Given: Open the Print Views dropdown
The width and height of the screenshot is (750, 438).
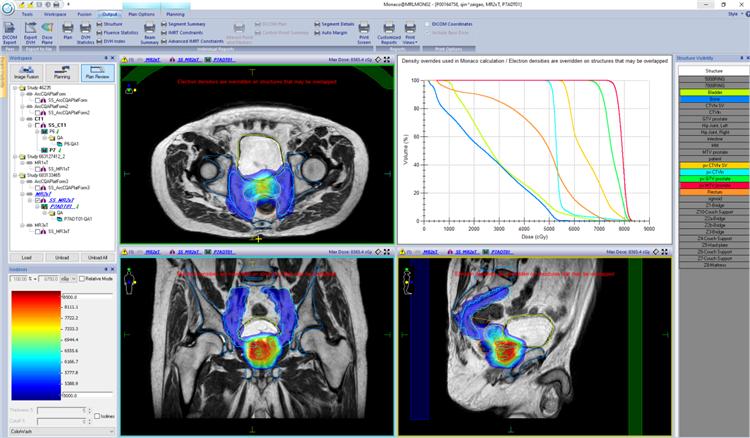Looking at the screenshot, I should [410, 33].
